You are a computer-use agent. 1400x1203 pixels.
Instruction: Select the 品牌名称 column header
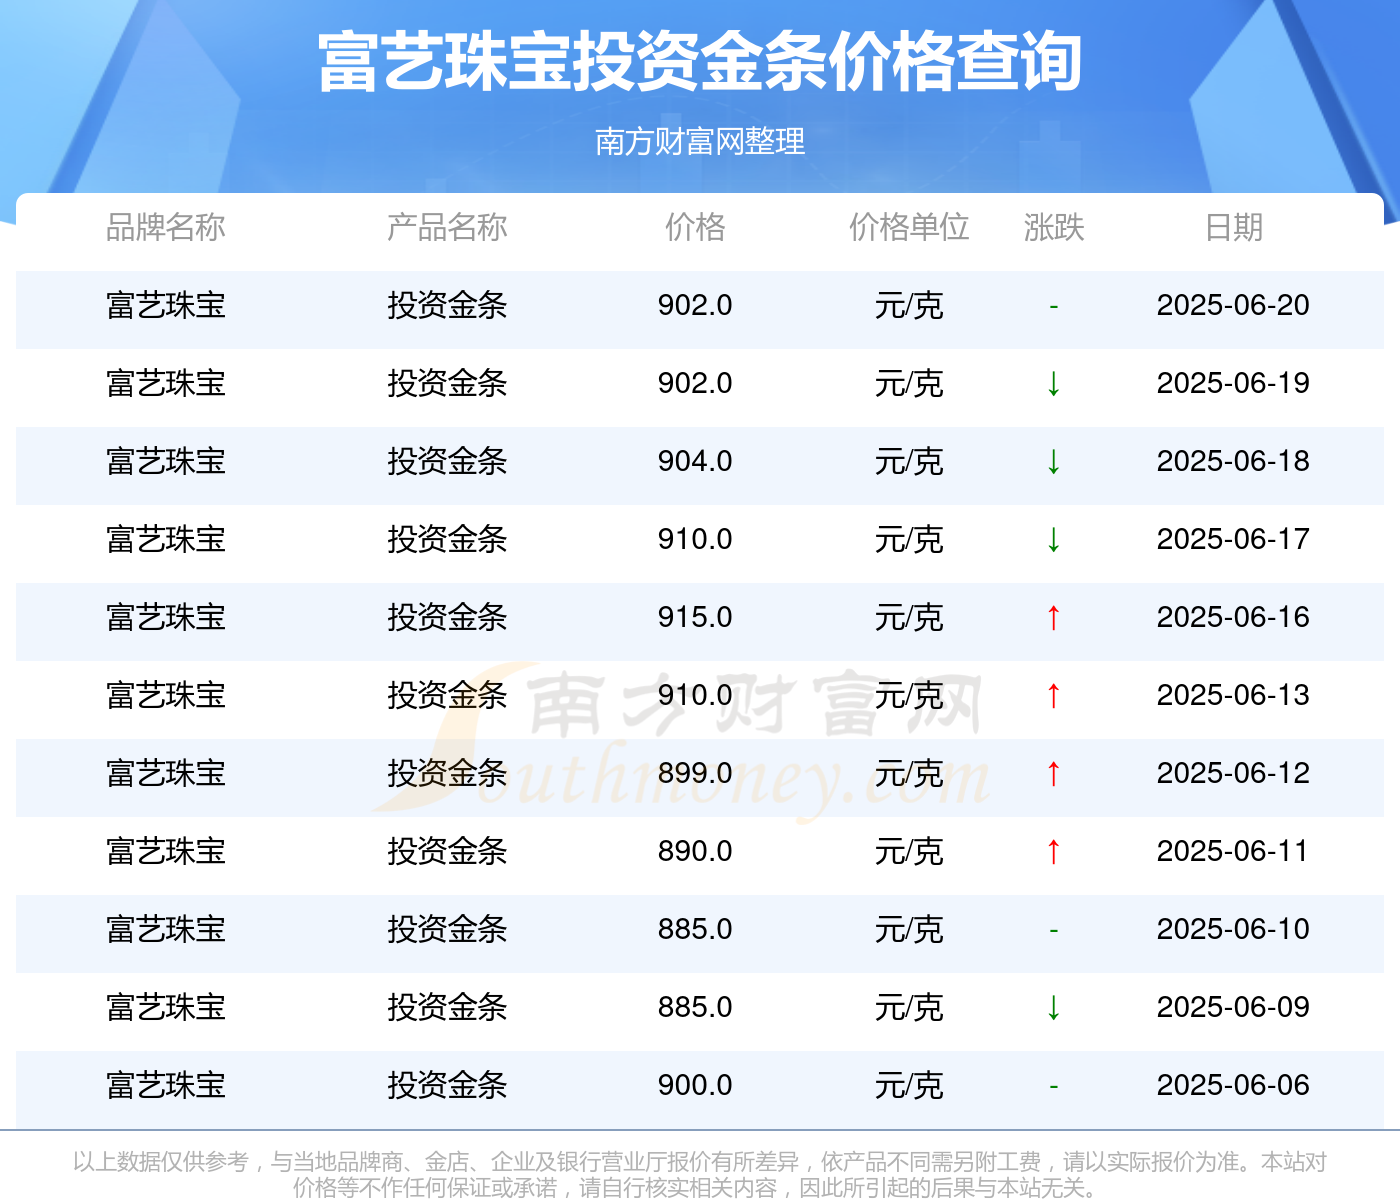click(x=166, y=227)
